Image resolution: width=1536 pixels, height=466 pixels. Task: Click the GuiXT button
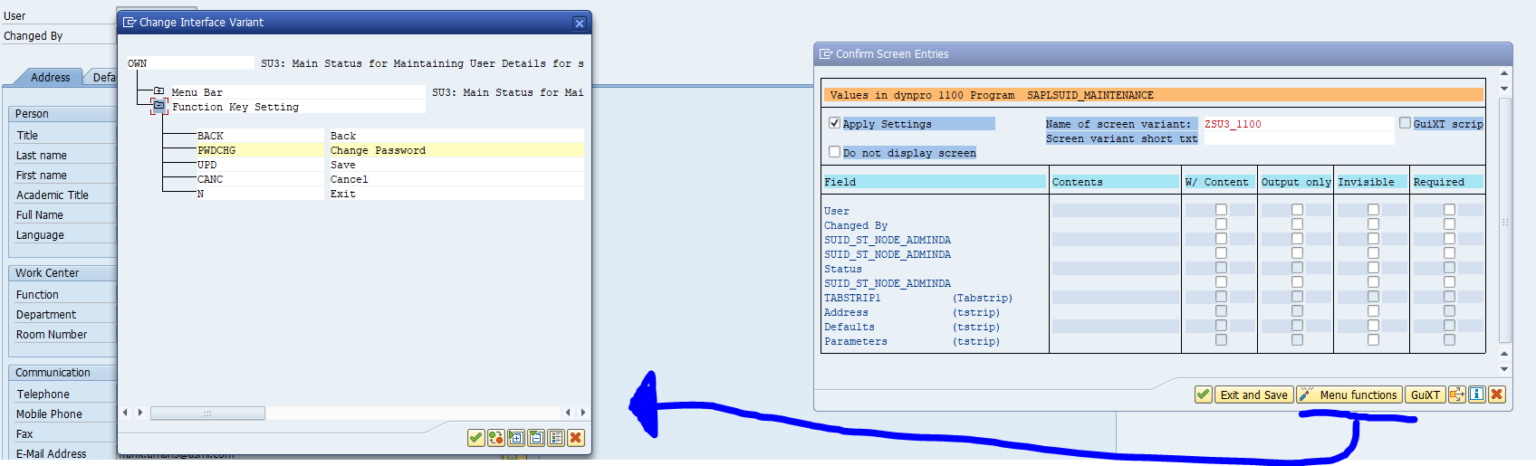point(1425,395)
